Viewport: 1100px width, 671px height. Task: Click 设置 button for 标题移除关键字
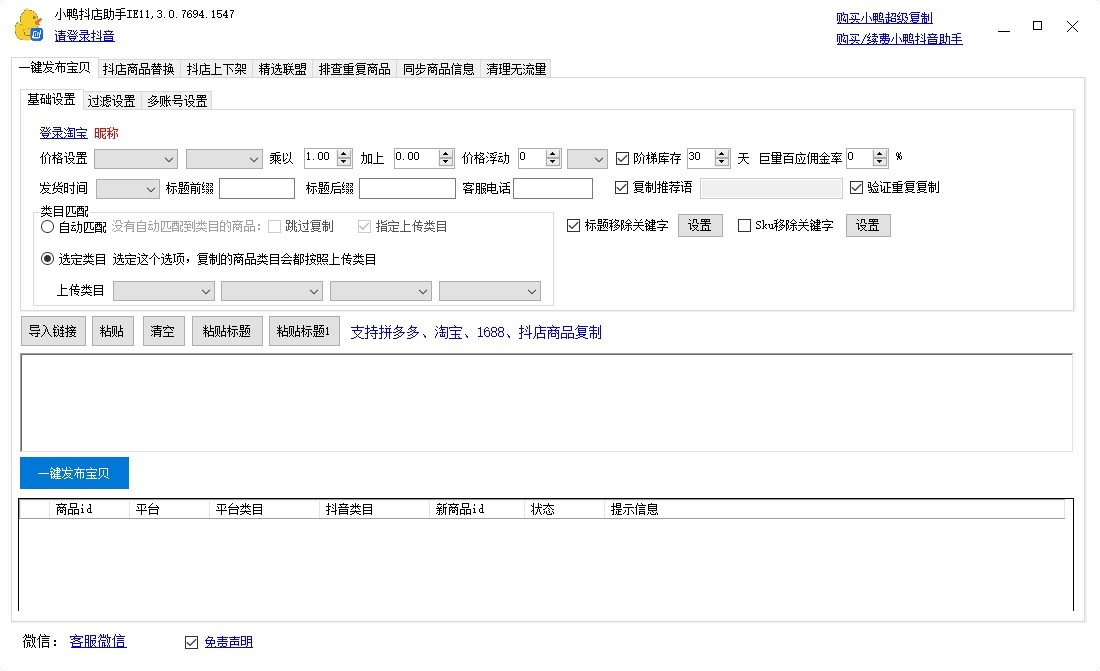point(700,225)
